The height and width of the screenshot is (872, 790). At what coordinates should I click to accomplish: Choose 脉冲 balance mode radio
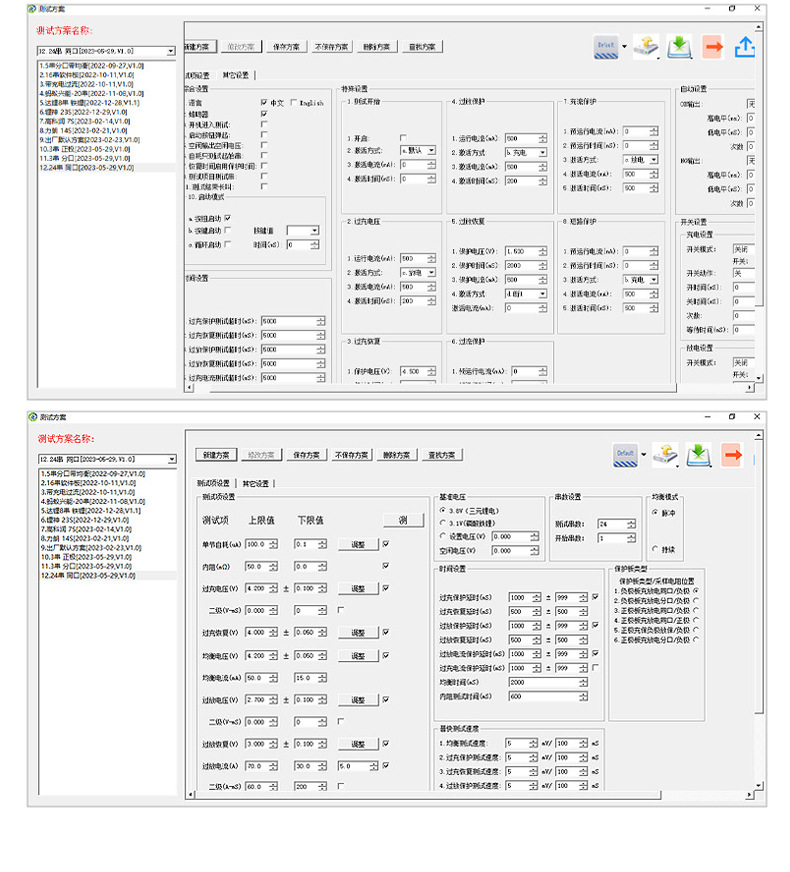pos(655,512)
